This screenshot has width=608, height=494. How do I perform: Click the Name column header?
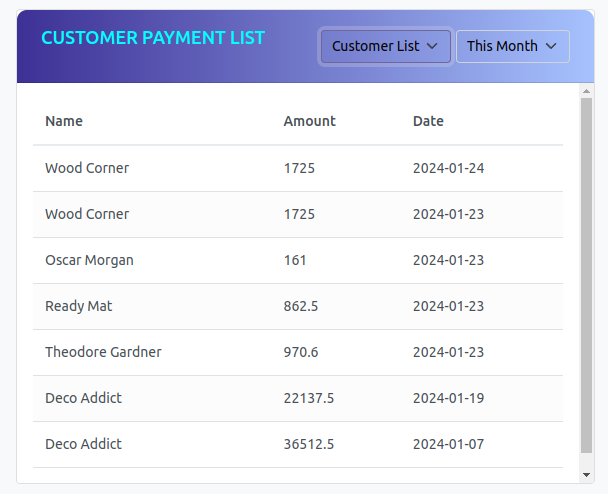click(x=64, y=121)
